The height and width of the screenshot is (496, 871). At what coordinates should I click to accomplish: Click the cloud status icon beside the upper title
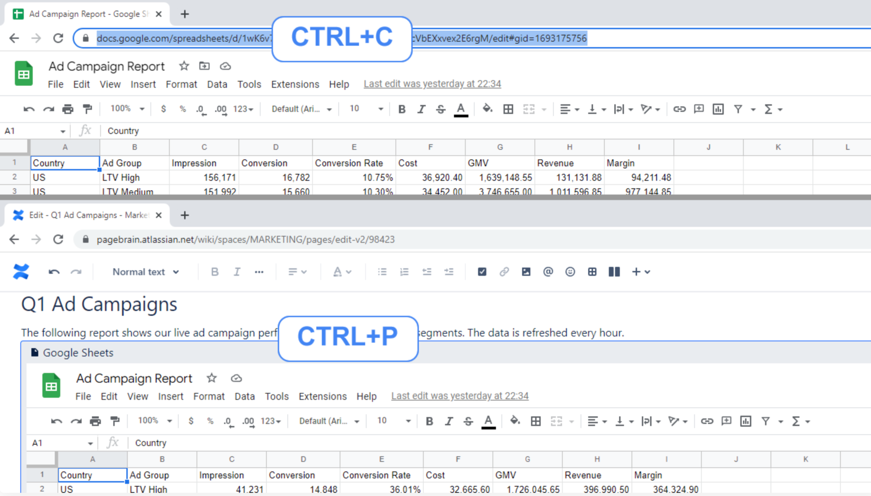tap(225, 66)
